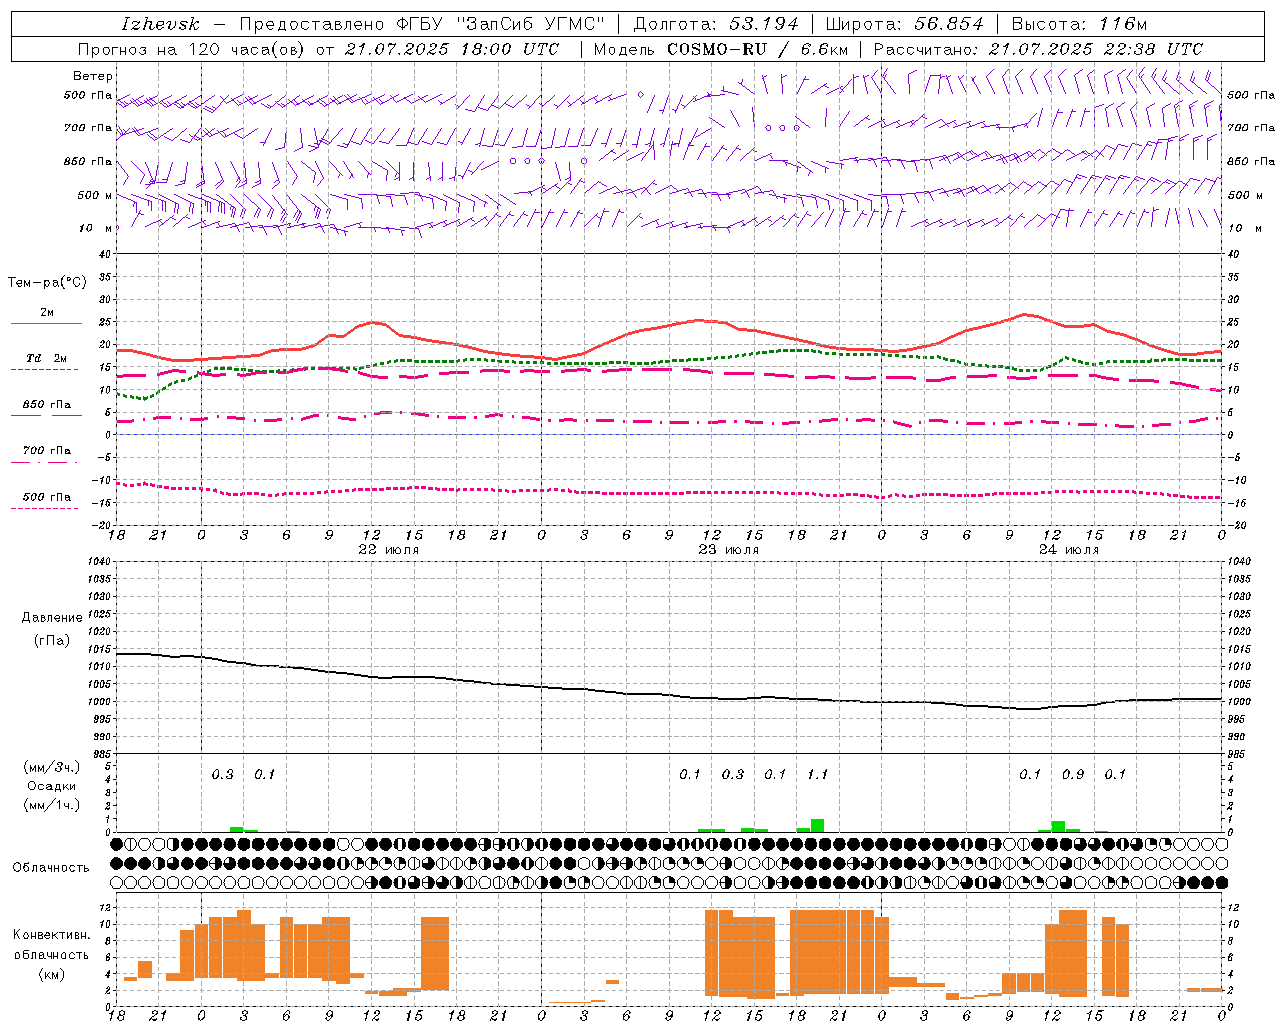Select the Тем-ра(°C) temperature legend title
The image size is (1280, 1024).
47,283
